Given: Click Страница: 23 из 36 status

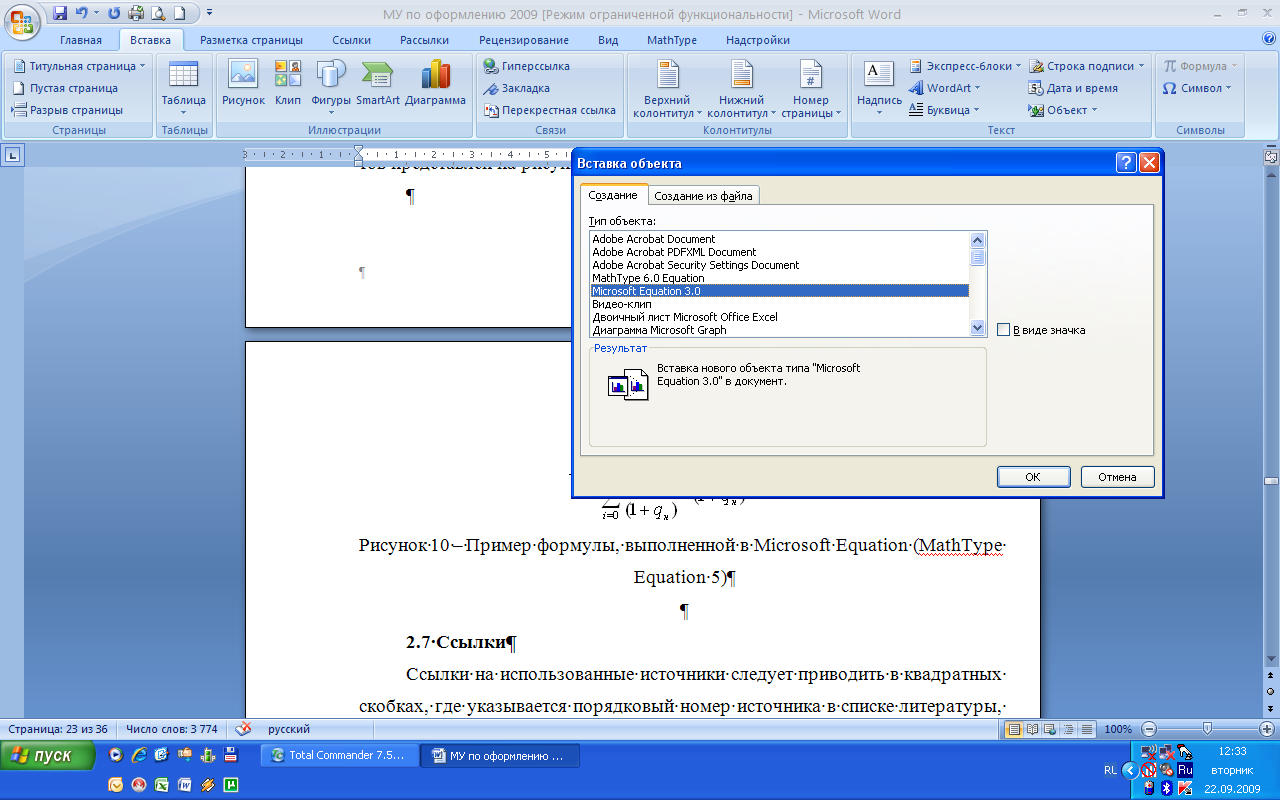Looking at the screenshot, I should pyautogui.click(x=57, y=729).
